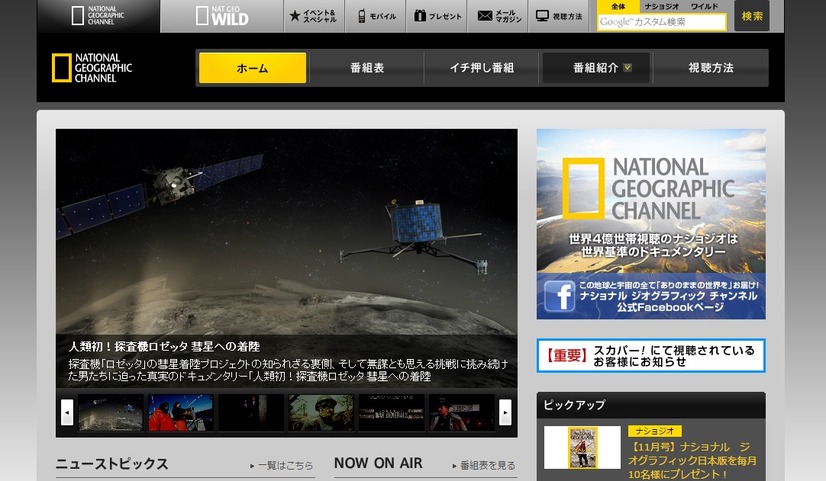Open the National Geographic Channel landscape banner
This screenshot has height=481, width=826.
[x=651, y=201]
